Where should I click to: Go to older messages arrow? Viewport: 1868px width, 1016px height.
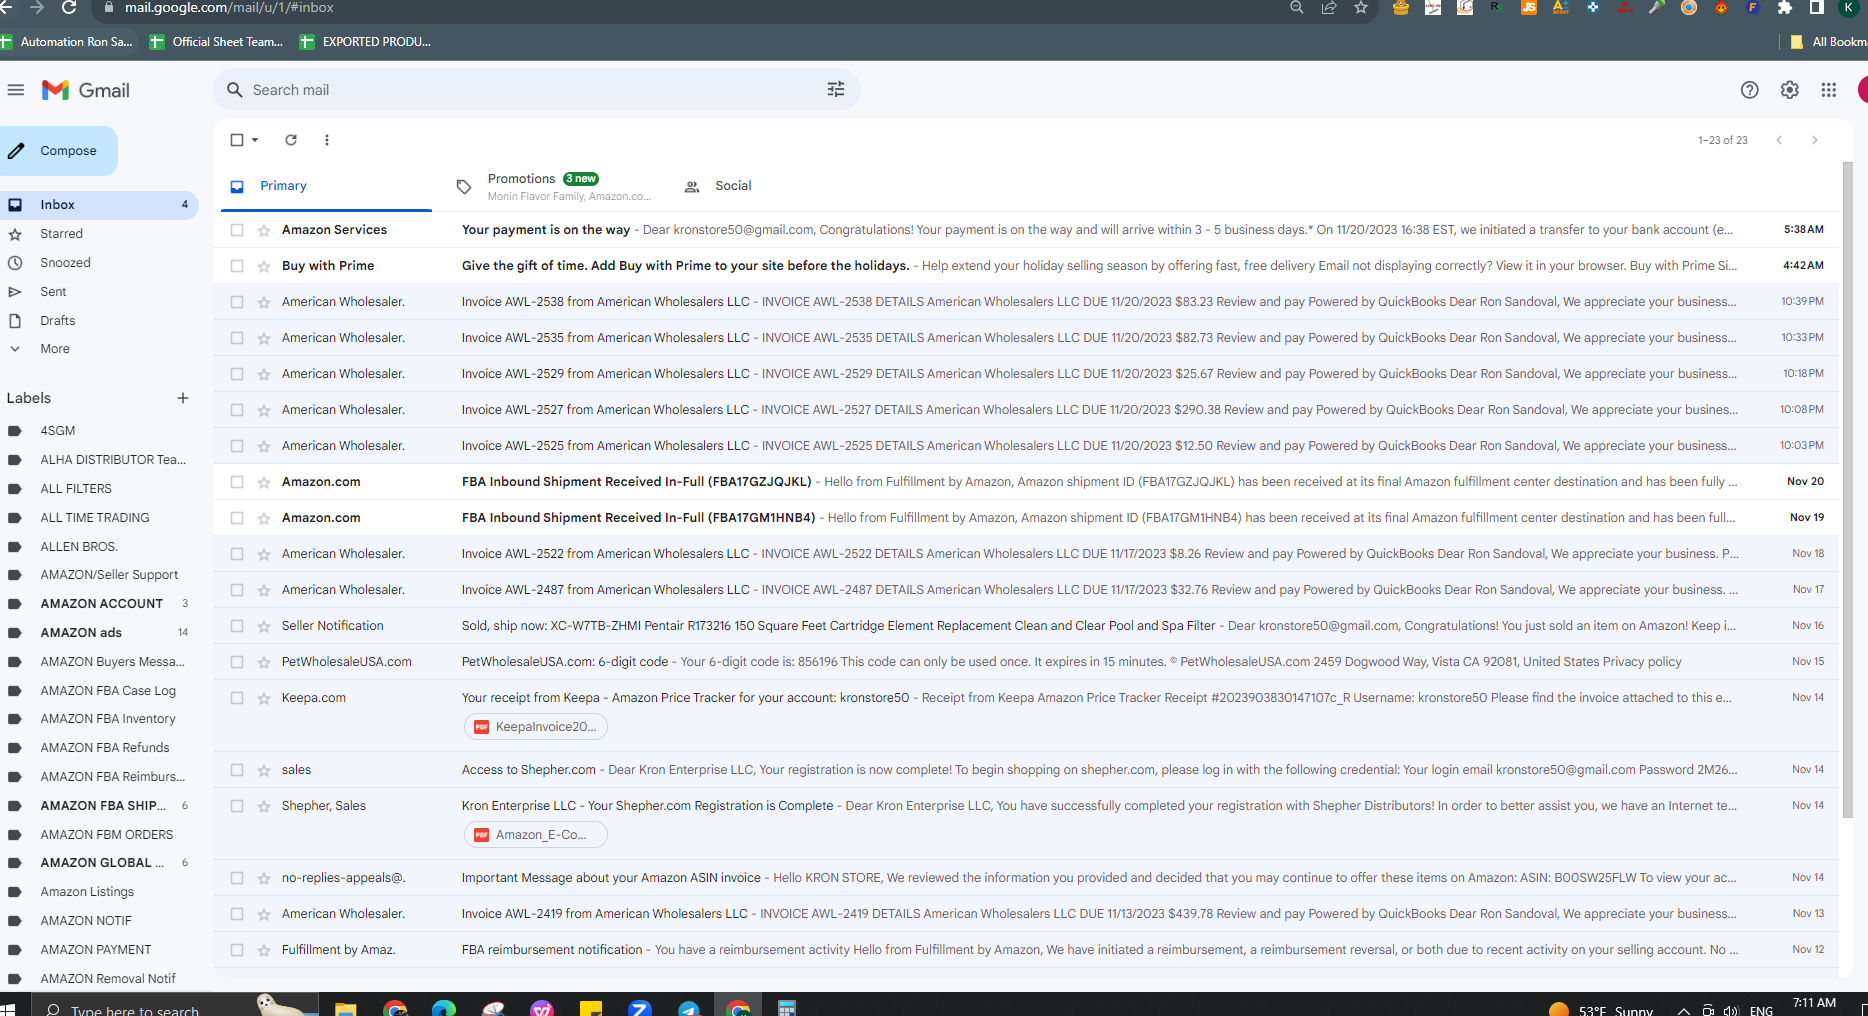[x=1815, y=140]
